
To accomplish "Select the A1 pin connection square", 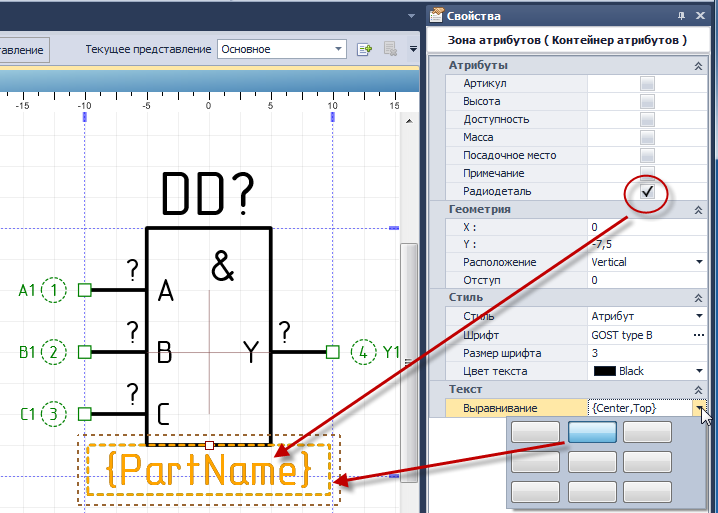I will (x=85, y=290).
